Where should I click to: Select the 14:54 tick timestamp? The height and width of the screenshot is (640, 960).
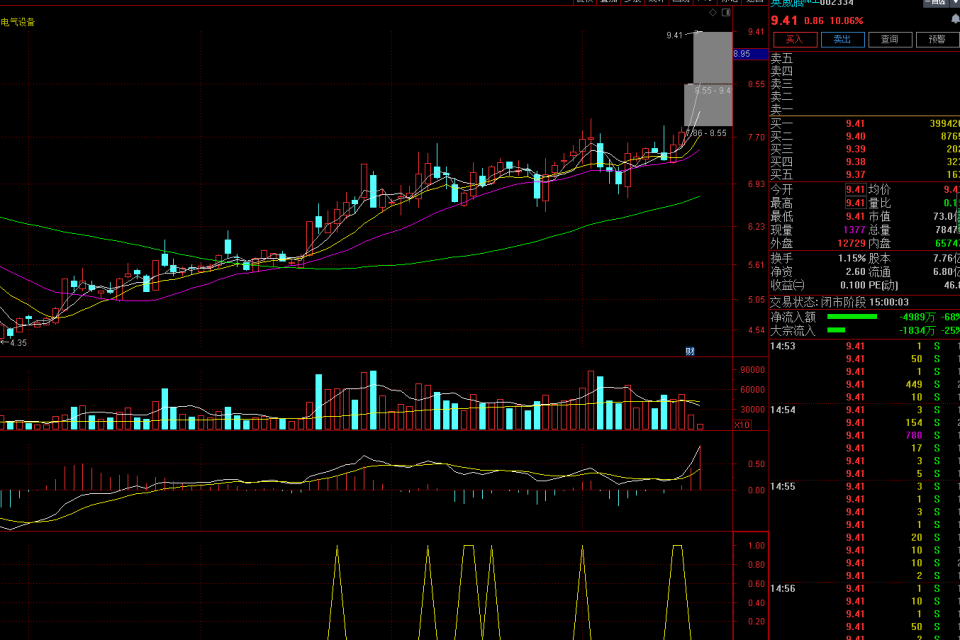click(x=782, y=410)
